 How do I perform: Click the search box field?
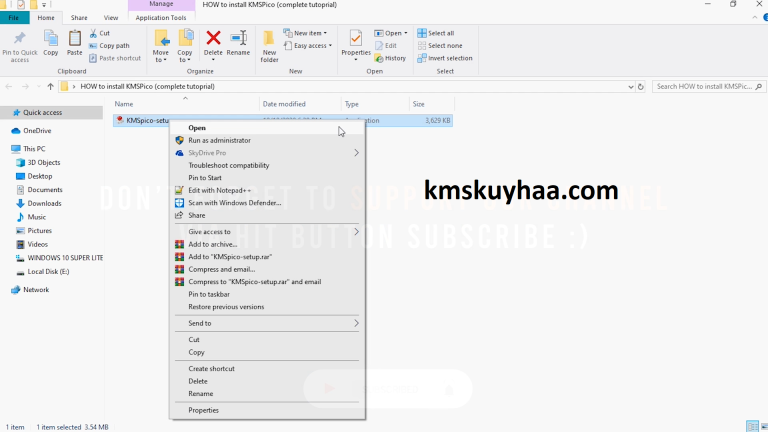[708, 87]
